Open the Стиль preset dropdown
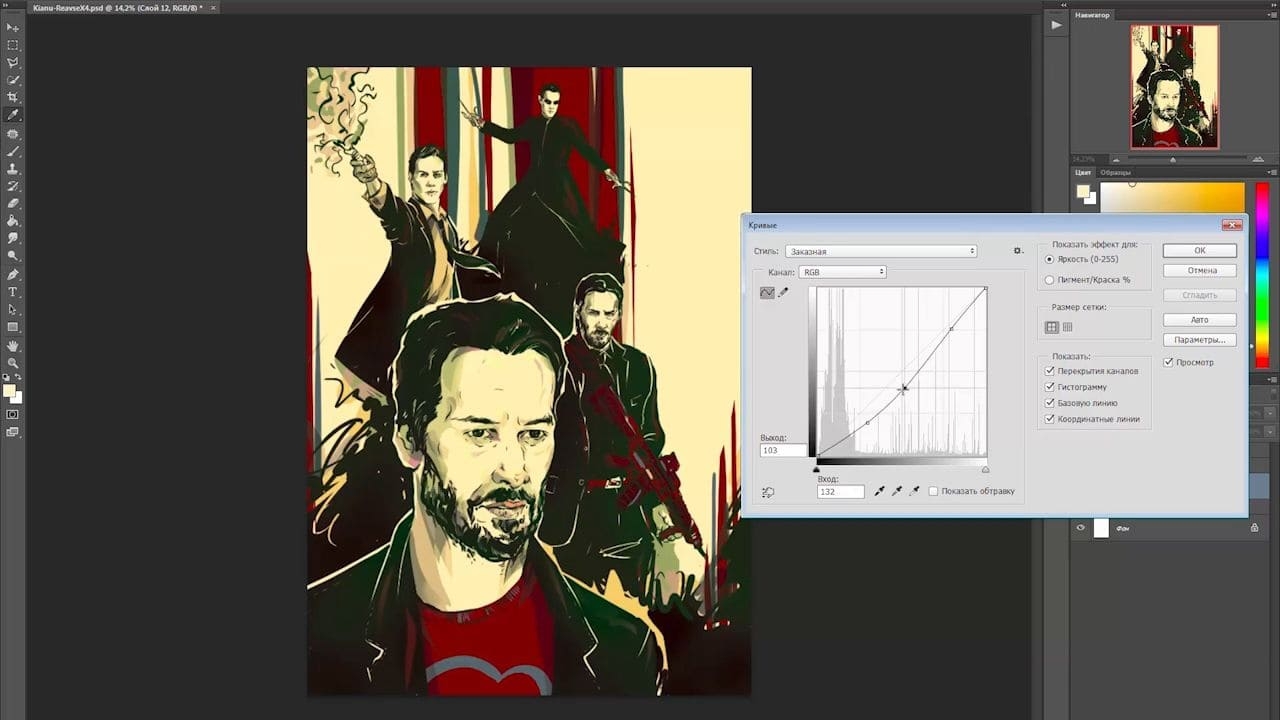The height and width of the screenshot is (720, 1280). pyautogui.click(x=881, y=251)
